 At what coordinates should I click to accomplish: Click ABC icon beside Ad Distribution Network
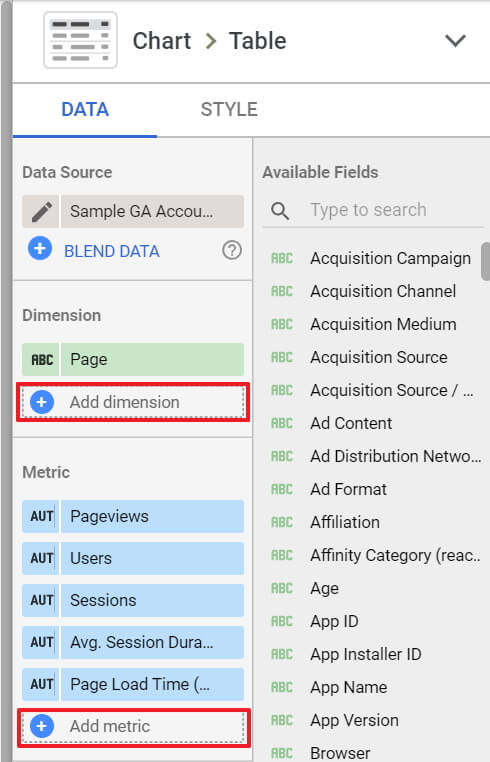click(282, 456)
